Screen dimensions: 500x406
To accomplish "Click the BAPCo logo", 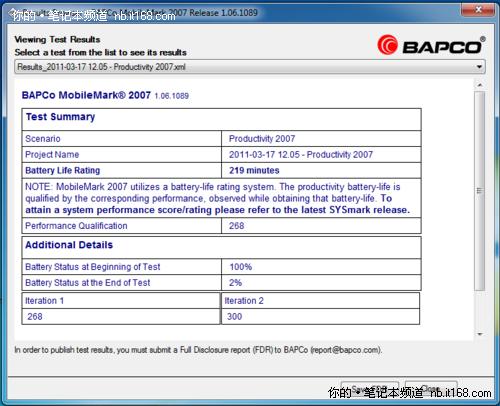I will pyautogui.click(x=431, y=45).
